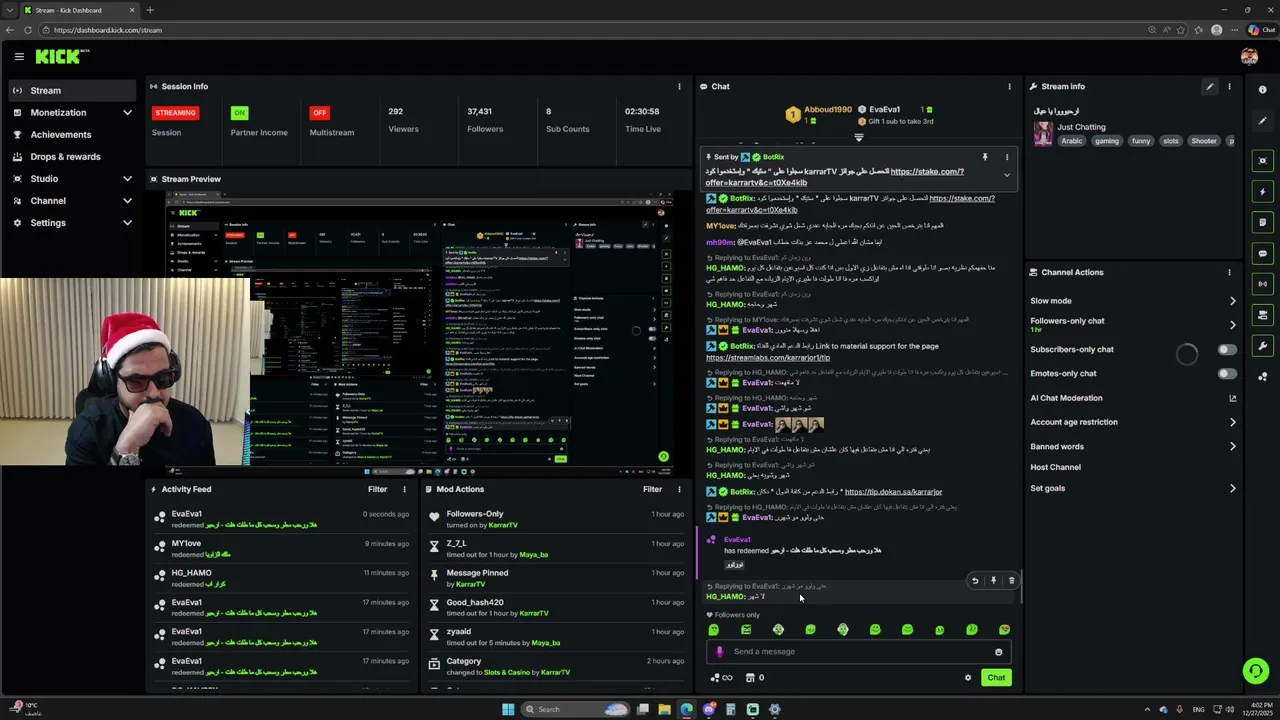1280x720 pixels.
Task: Click the Stream Preview video
Action: pyautogui.click(x=419, y=333)
